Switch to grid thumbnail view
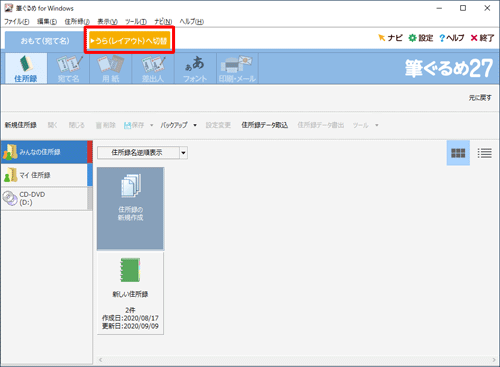Viewport: 500px width, 367px height. click(x=458, y=153)
